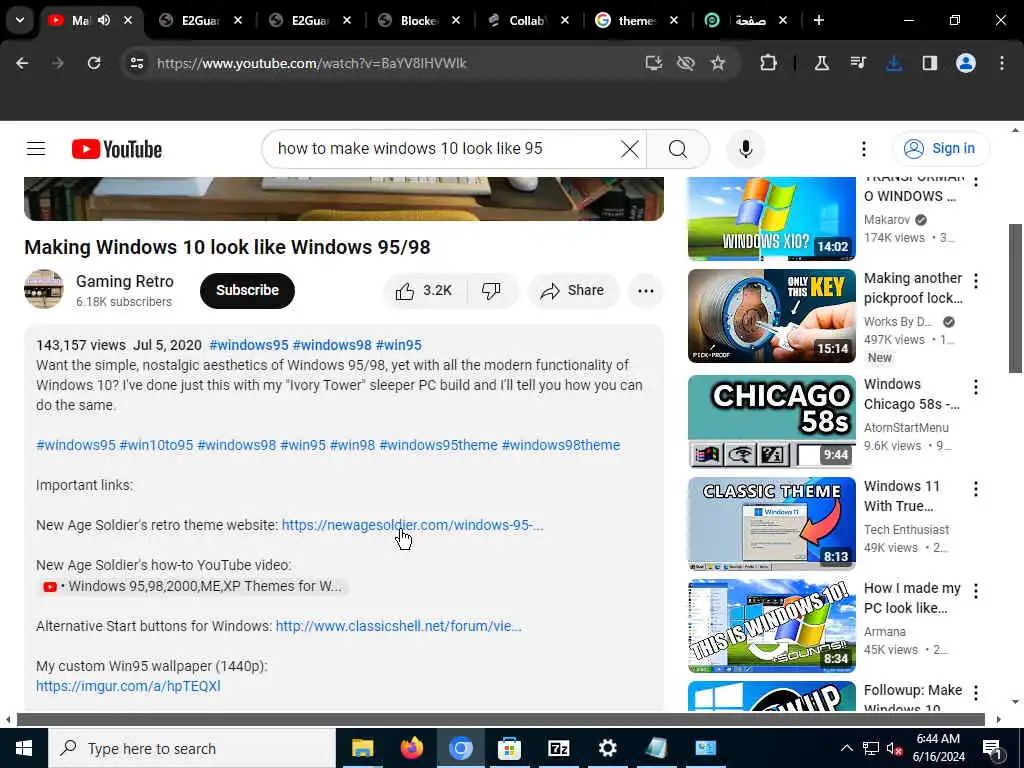The width and height of the screenshot is (1024, 768).
Task: Subscribe to Gaming Retro channel
Action: (x=247, y=291)
